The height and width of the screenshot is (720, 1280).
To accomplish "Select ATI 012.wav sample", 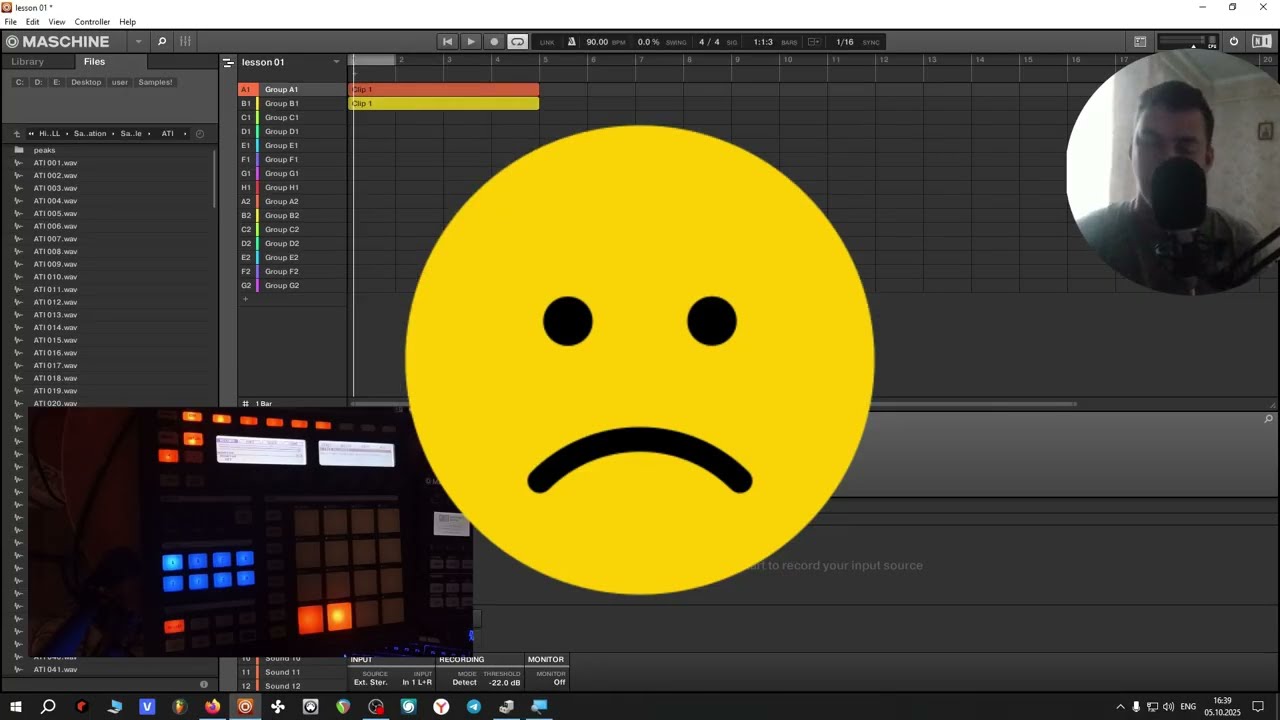I will point(55,302).
